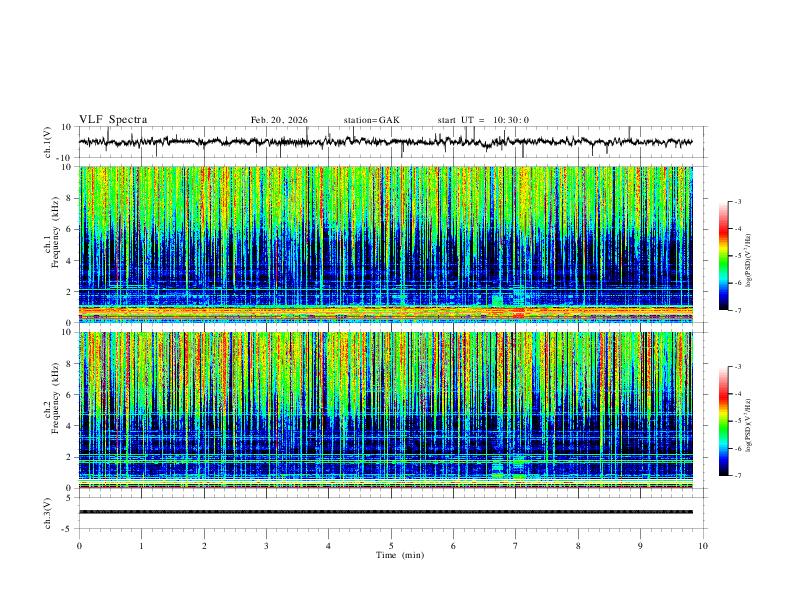Click time axis tick label '5'
This screenshot has height=612, width=792.
click(391, 546)
